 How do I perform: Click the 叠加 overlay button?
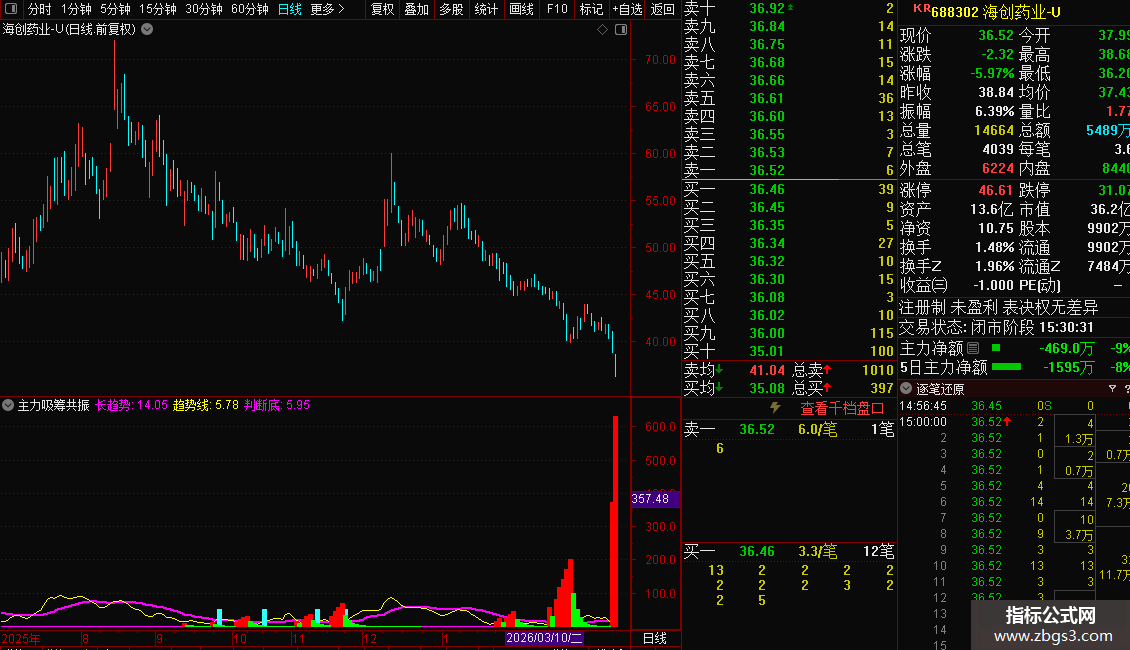(x=417, y=9)
